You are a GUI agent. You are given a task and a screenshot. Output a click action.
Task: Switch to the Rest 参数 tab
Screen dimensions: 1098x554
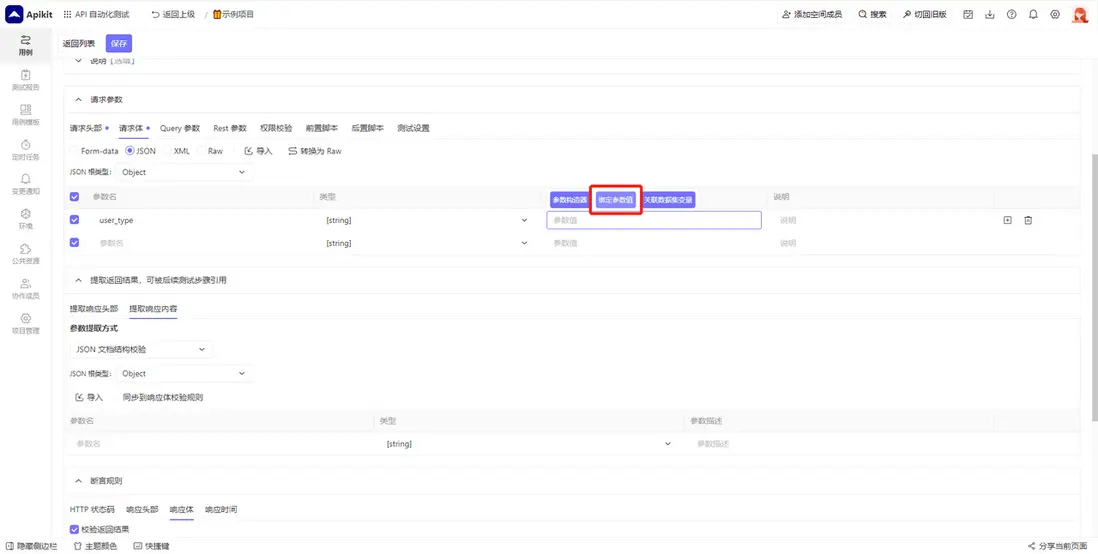[230, 128]
